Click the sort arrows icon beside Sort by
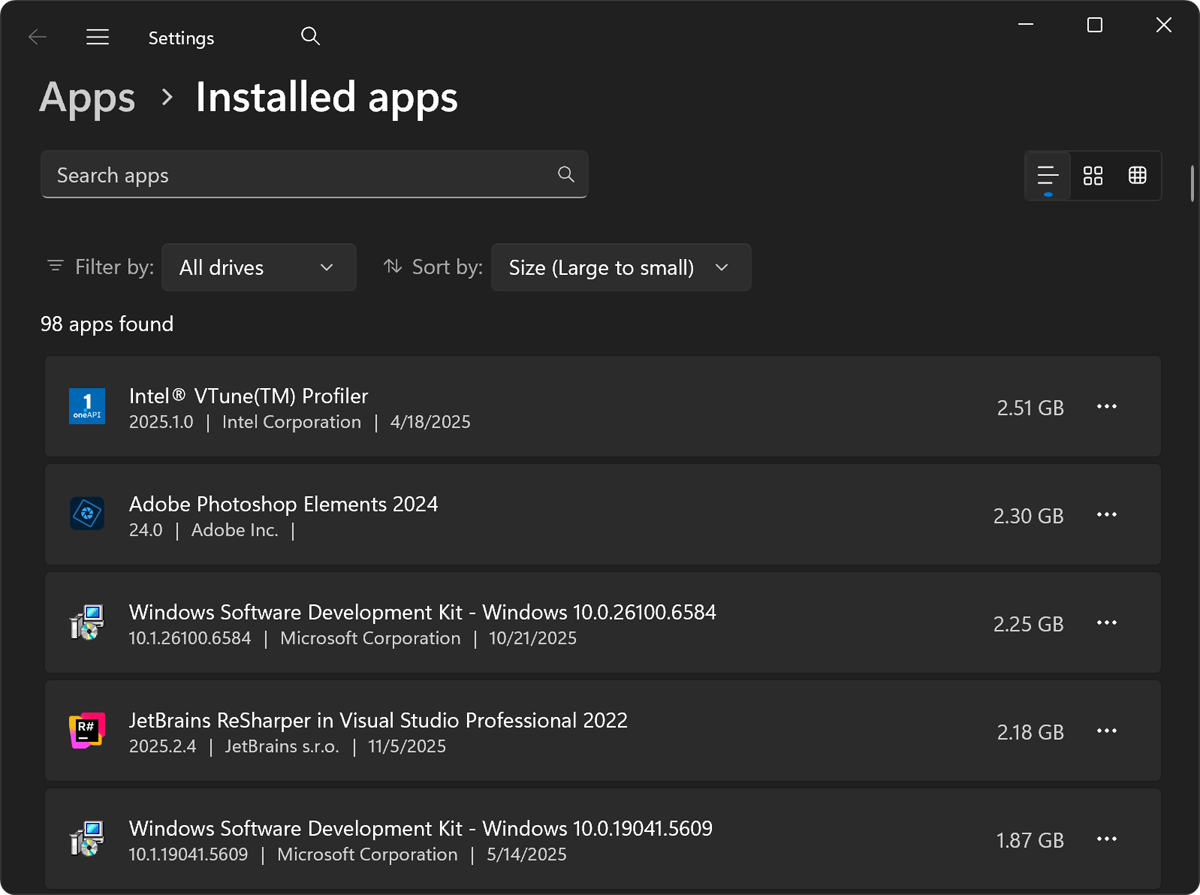 click(x=392, y=267)
